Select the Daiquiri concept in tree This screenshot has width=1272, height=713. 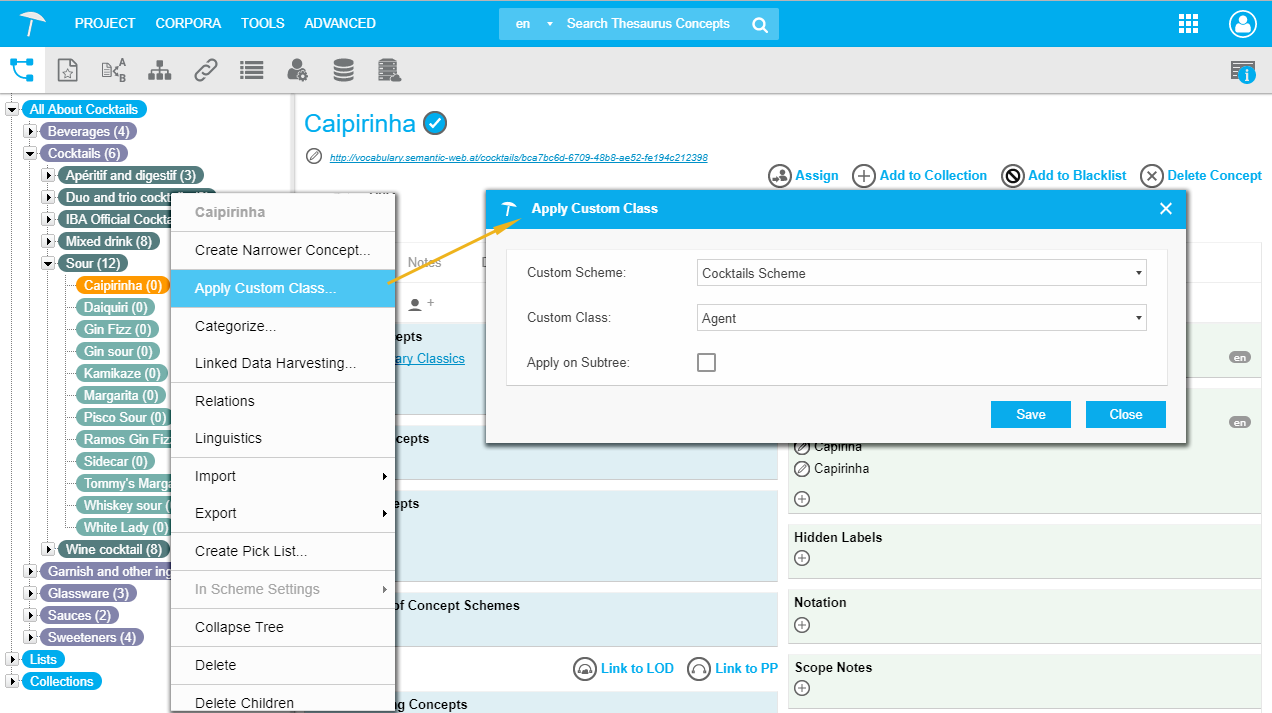[117, 307]
